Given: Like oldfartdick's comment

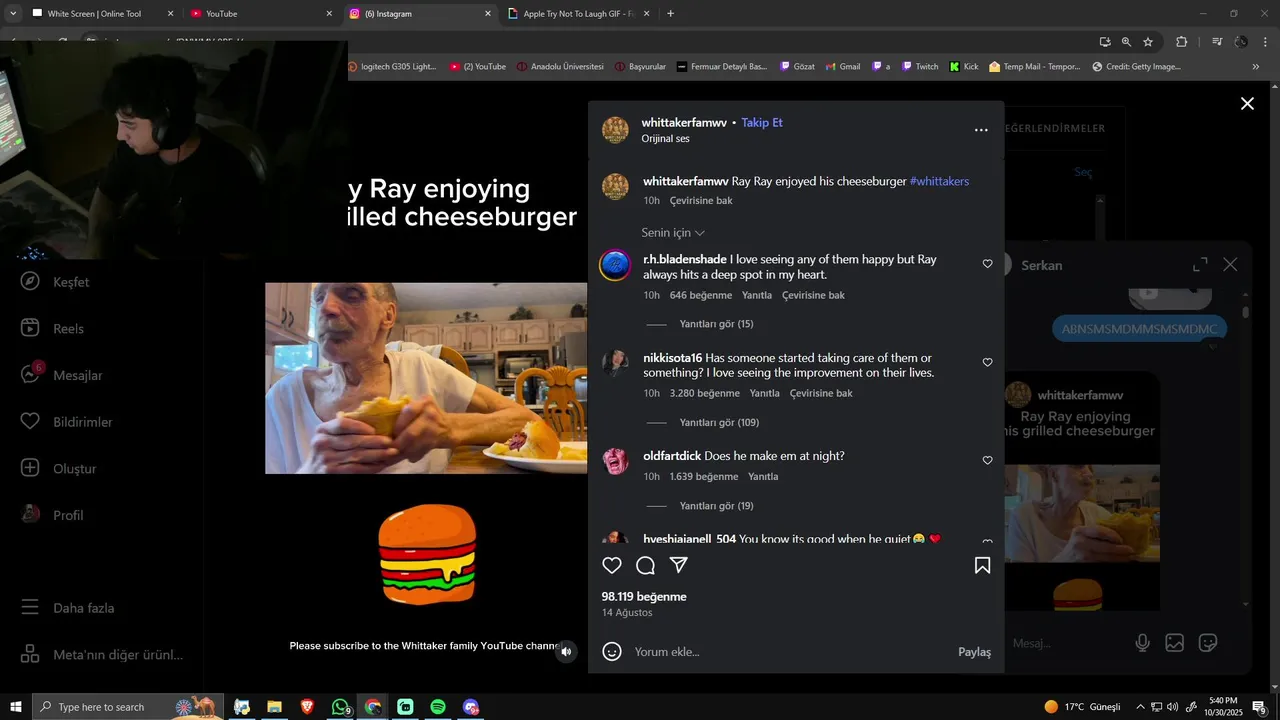Looking at the screenshot, I should [x=987, y=460].
